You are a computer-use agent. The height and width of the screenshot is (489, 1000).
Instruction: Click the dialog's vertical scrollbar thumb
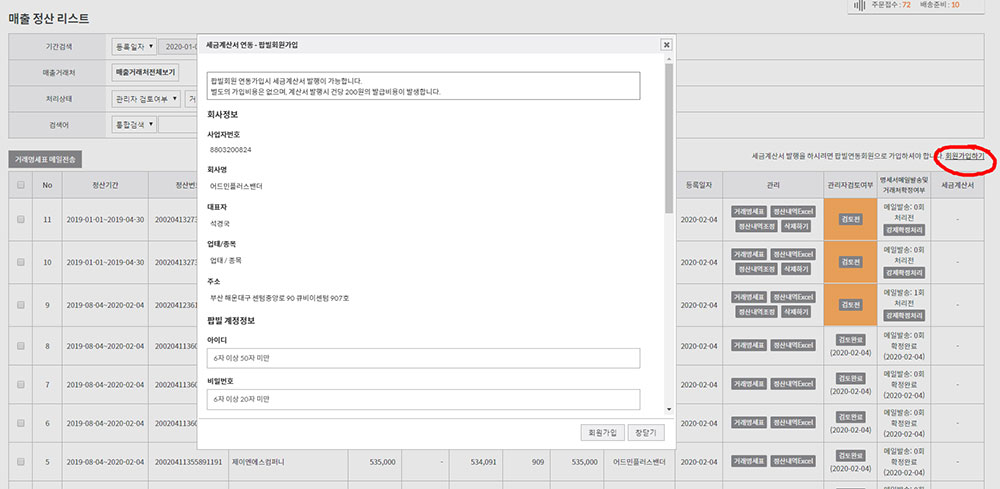(668, 137)
